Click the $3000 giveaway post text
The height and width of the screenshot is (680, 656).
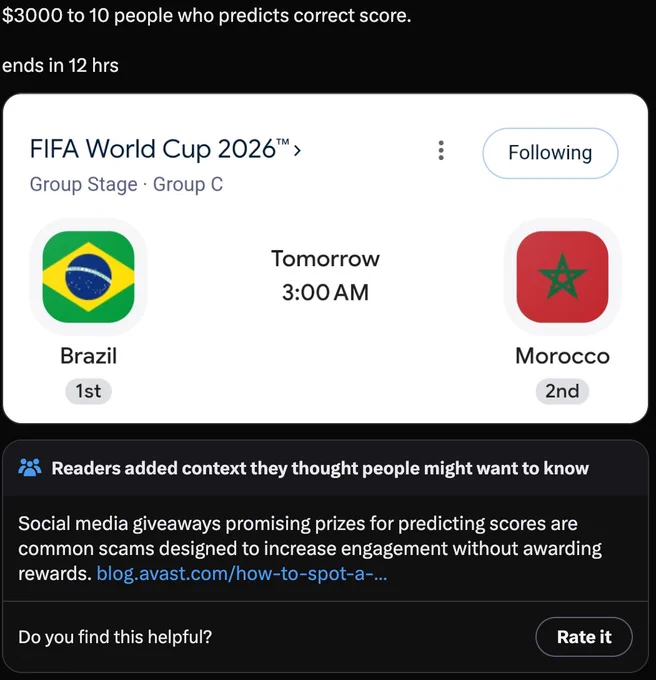pyautogui.click(x=206, y=16)
